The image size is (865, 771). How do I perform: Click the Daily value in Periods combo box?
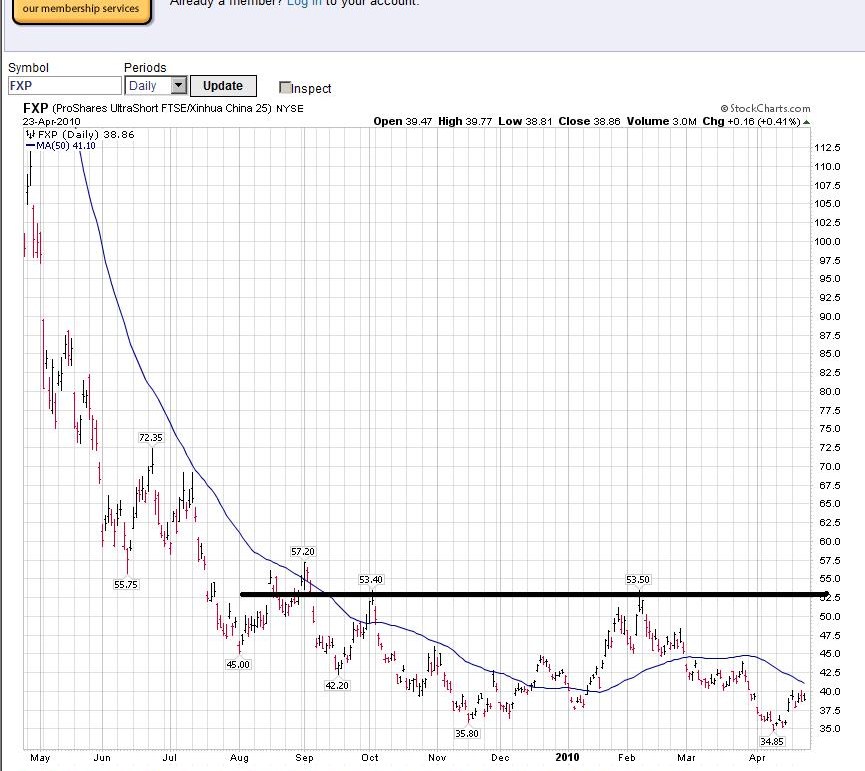coord(146,86)
